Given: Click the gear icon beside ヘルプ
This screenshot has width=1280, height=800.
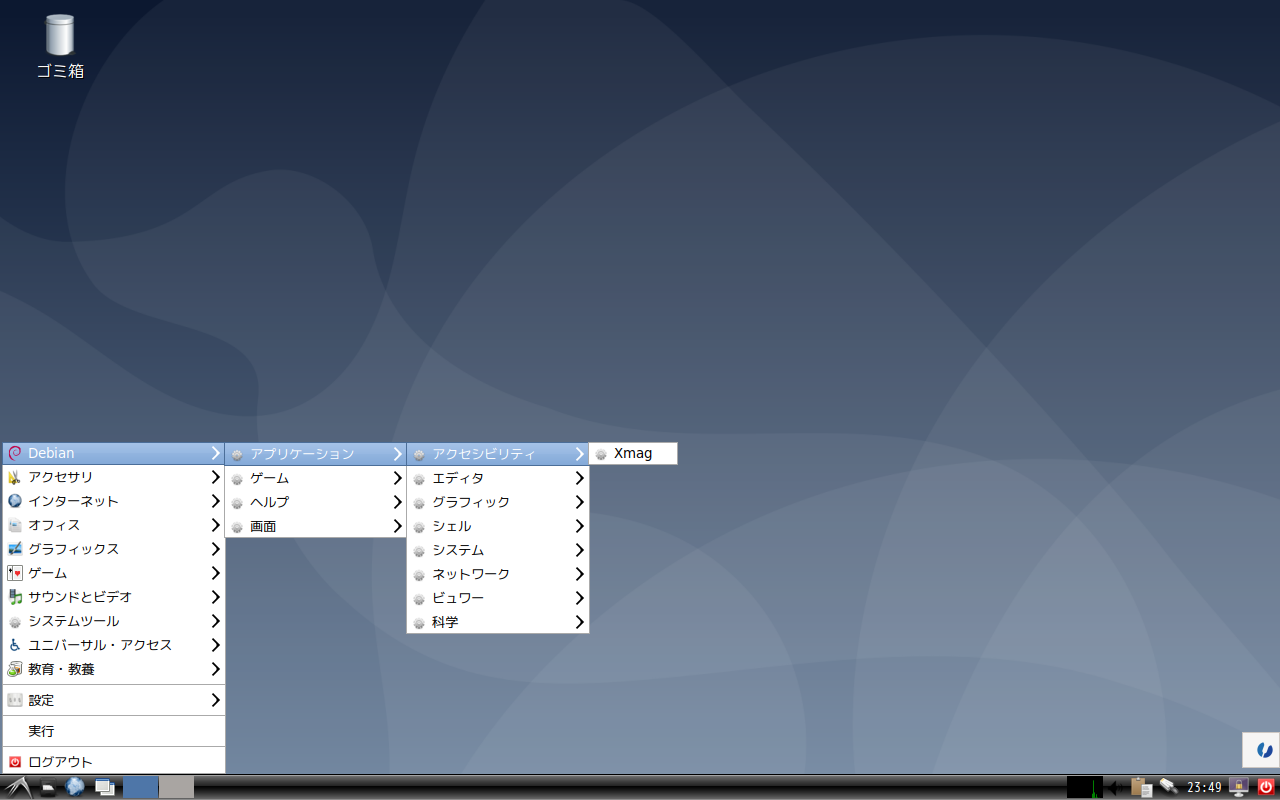Looking at the screenshot, I should (x=237, y=503).
